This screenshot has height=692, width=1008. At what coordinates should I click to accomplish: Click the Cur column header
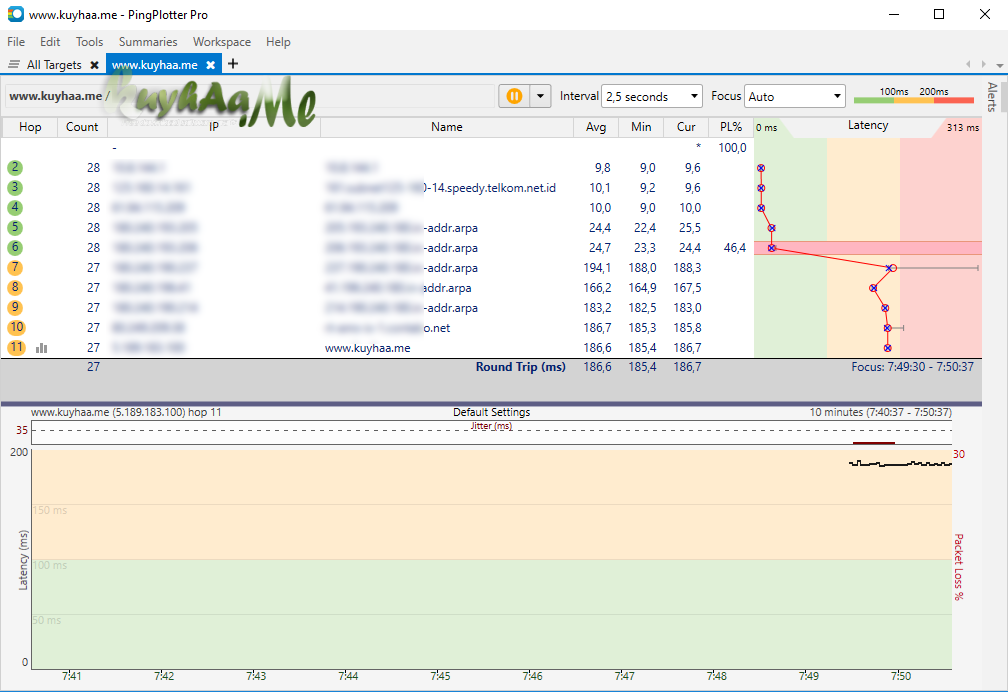pos(686,127)
